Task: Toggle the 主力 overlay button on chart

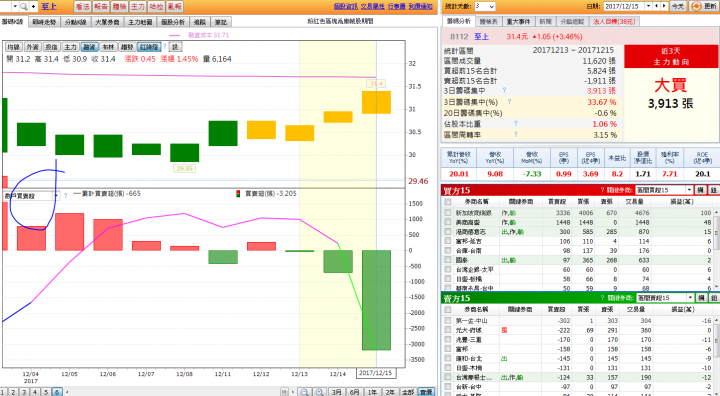Action: click(70, 47)
